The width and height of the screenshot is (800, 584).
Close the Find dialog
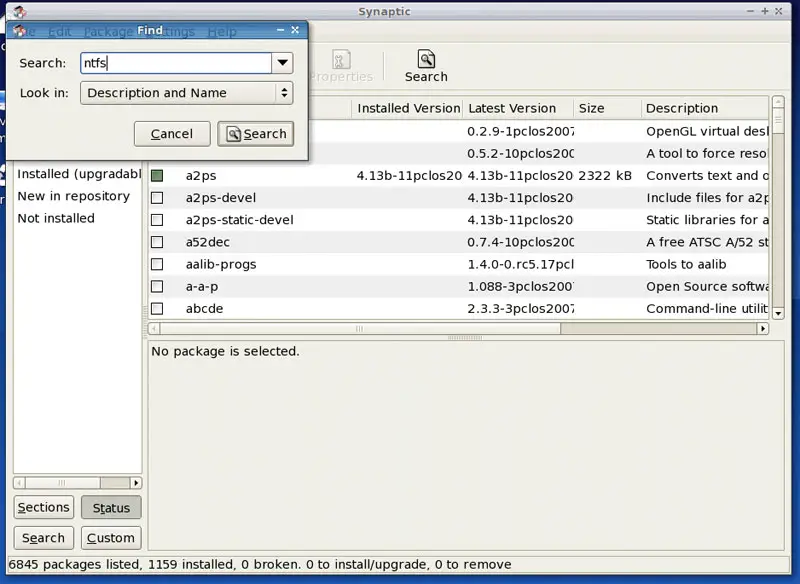pos(295,30)
